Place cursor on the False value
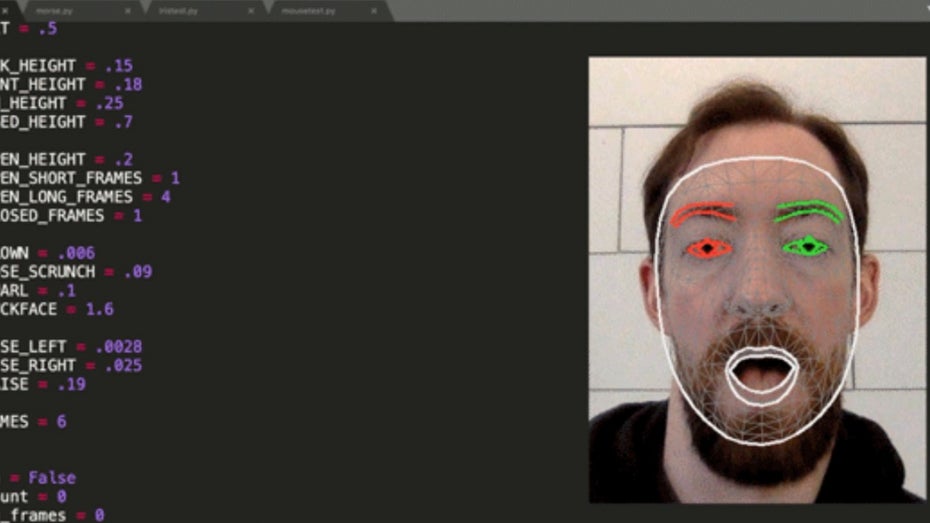 (x=52, y=478)
